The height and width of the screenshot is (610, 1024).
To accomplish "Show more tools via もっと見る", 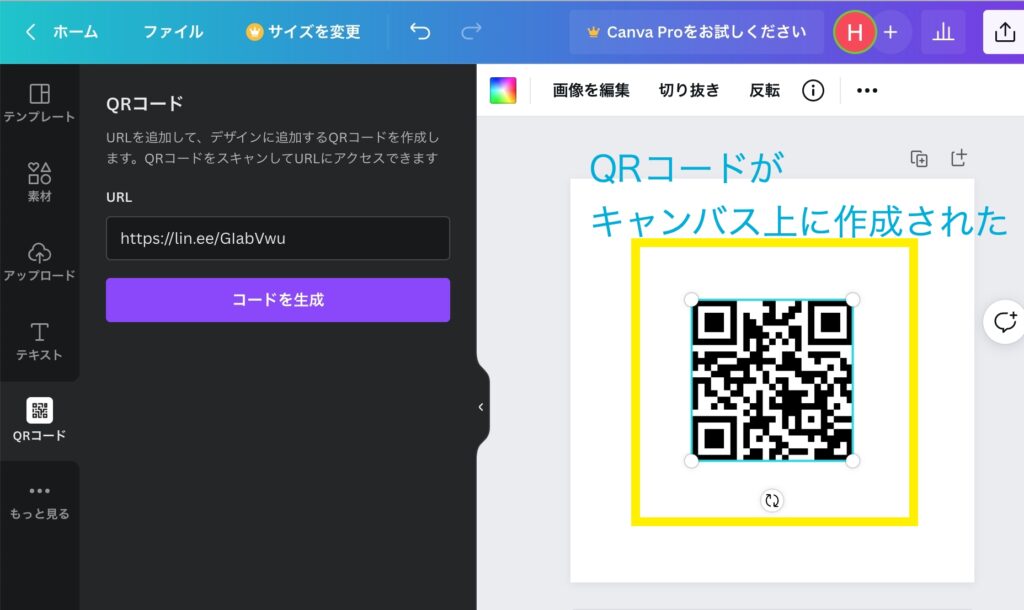I will [x=39, y=502].
